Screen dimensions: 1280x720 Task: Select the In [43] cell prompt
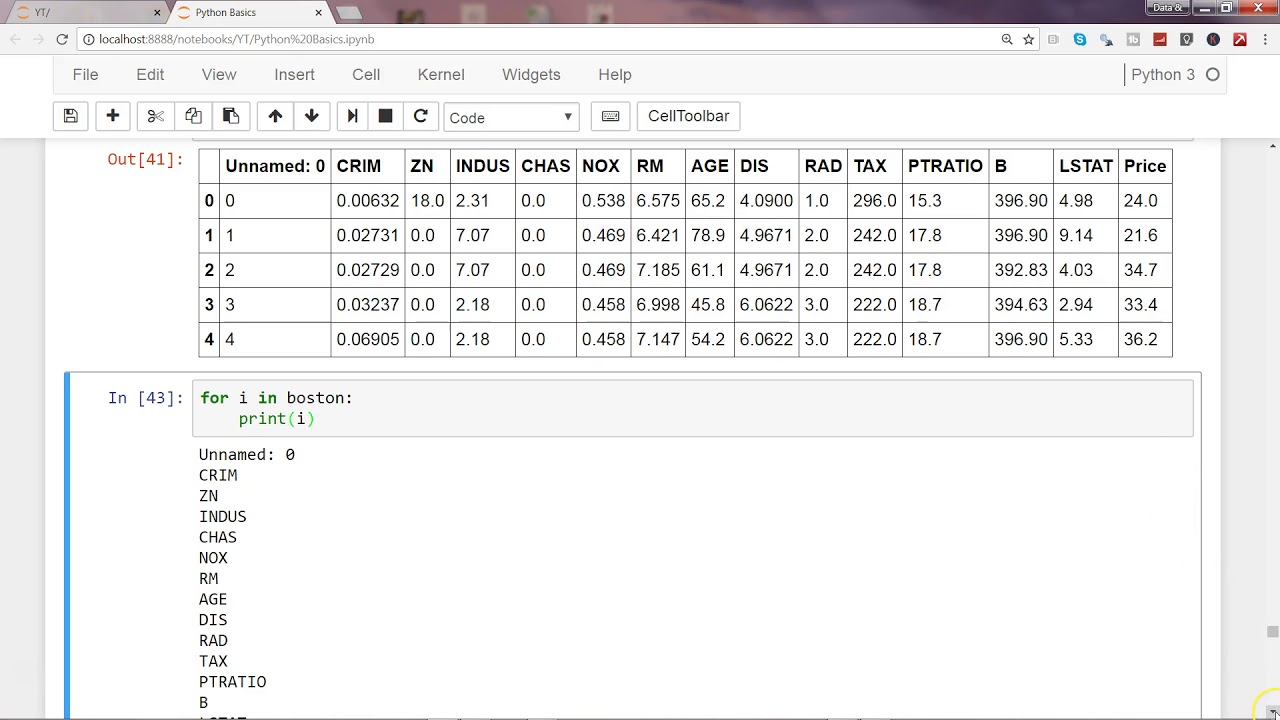point(146,398)
